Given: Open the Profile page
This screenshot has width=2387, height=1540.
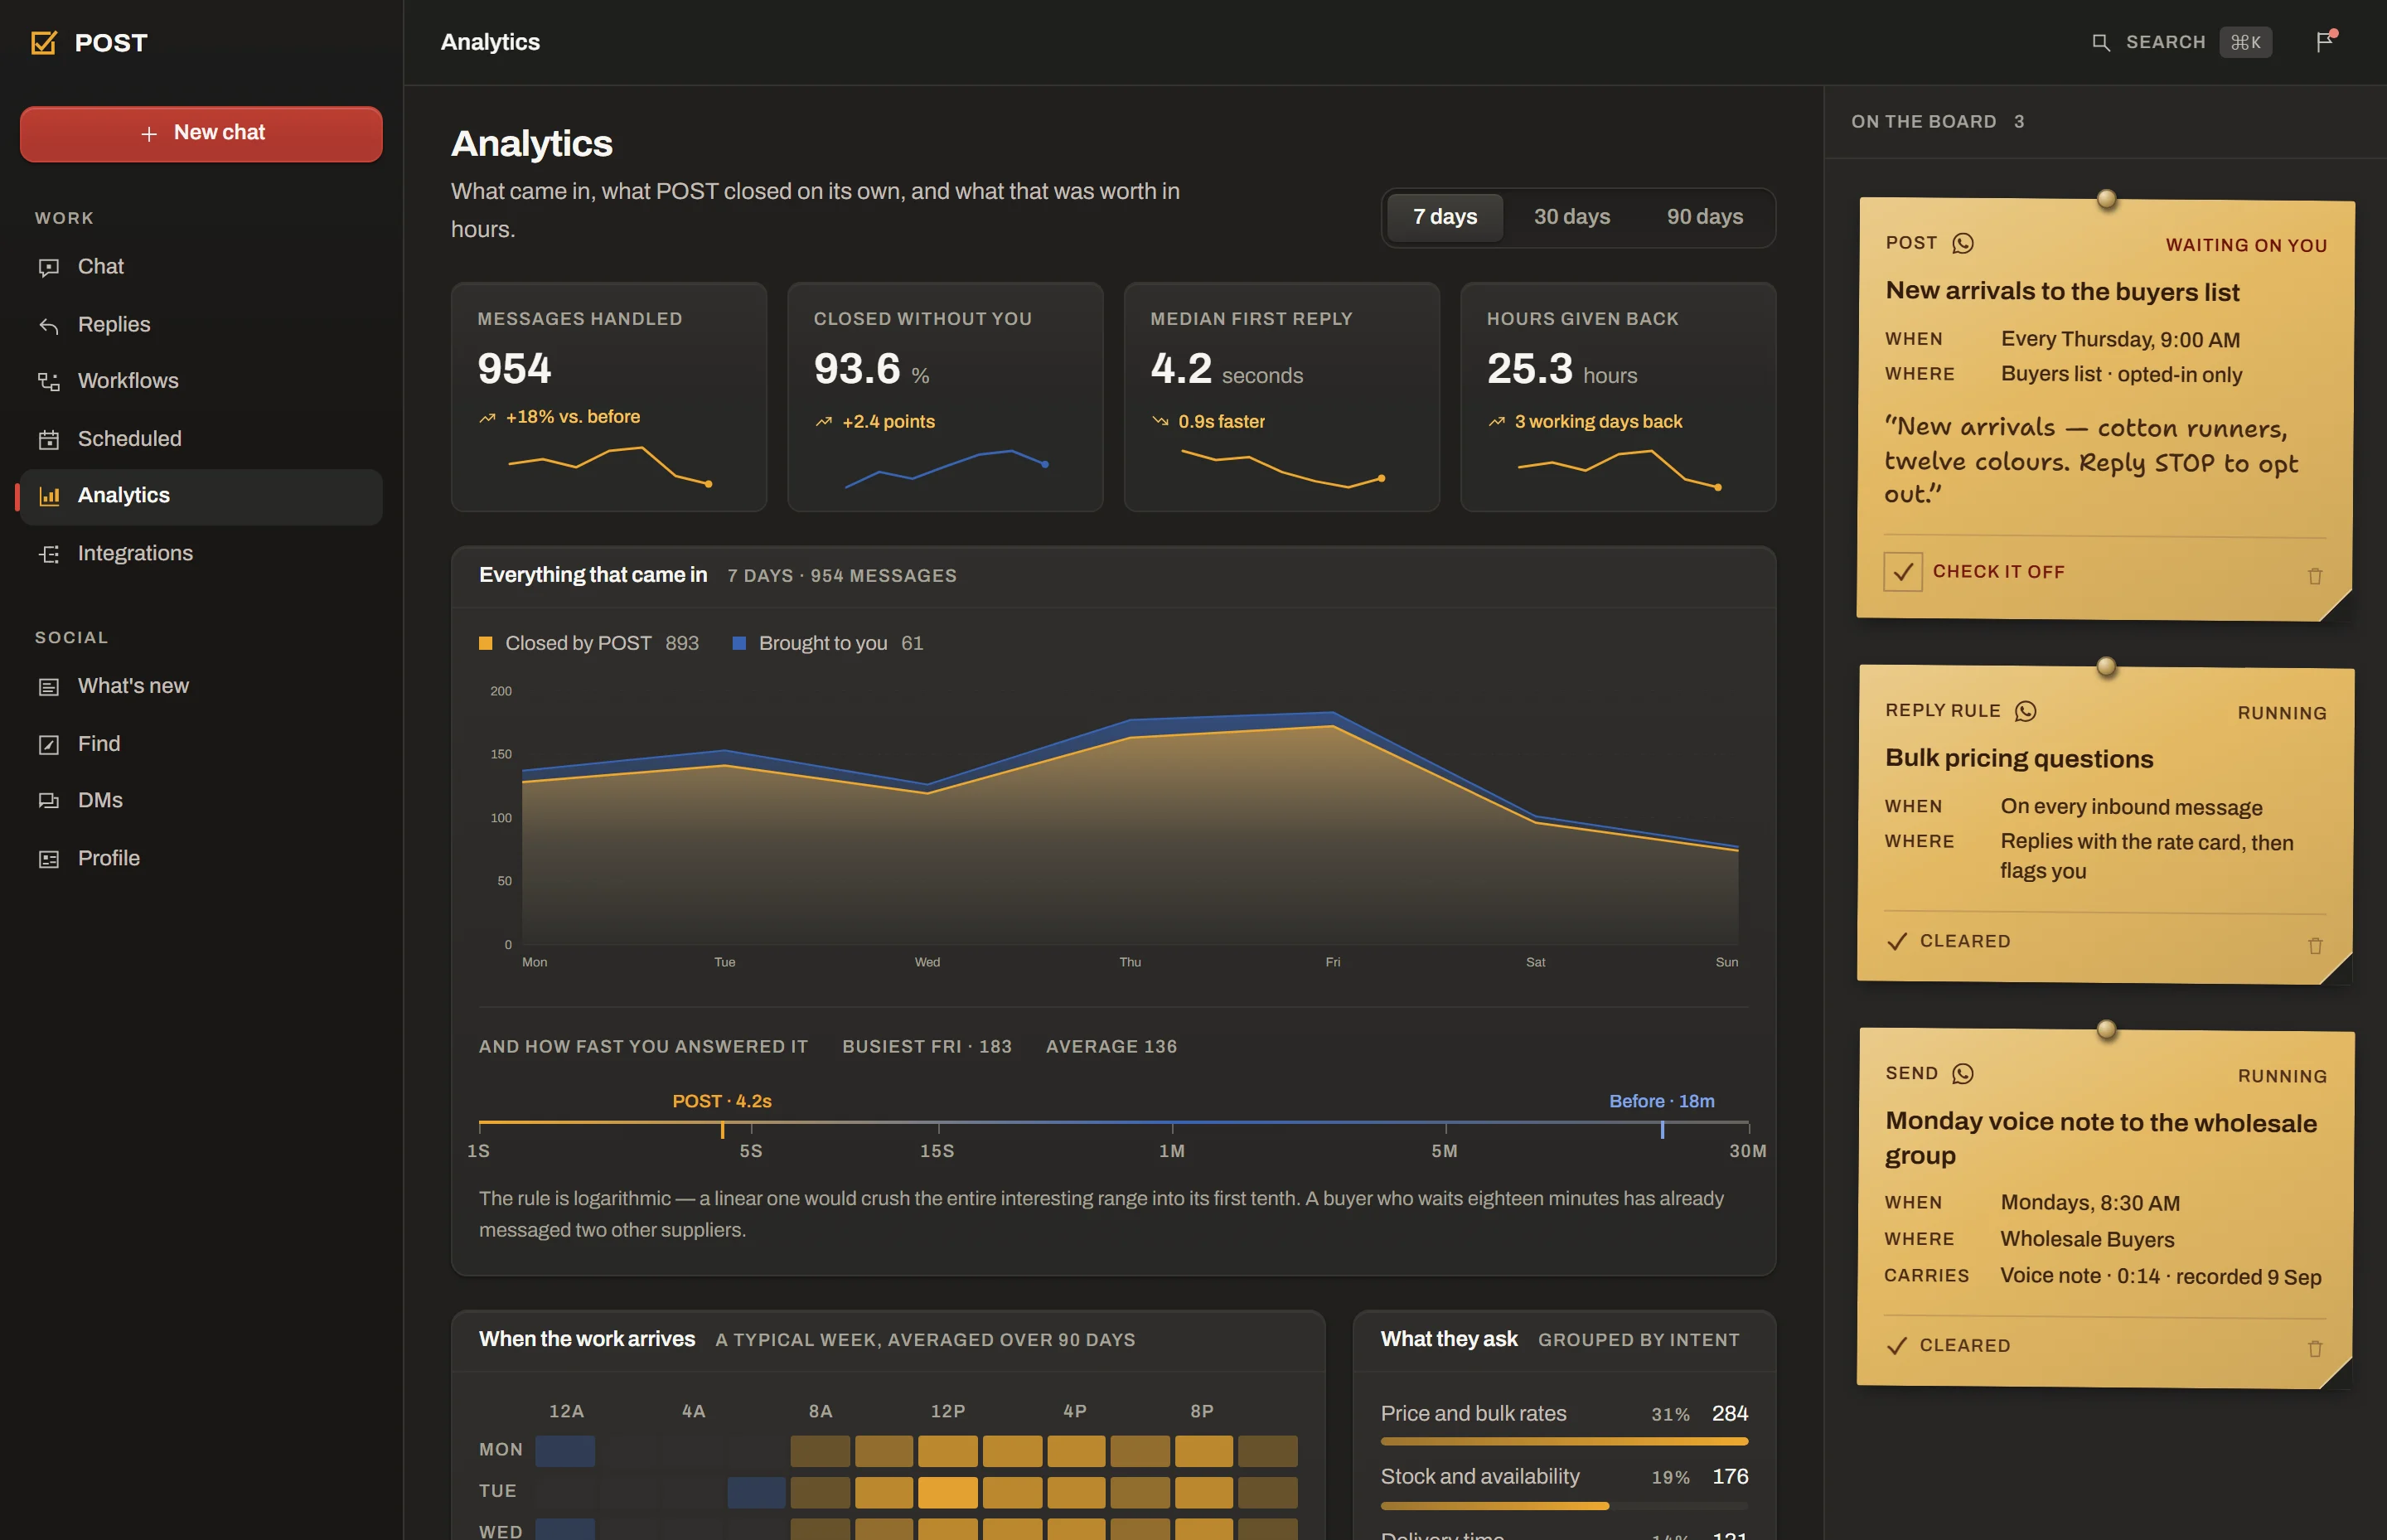Looking at the screenshot, I should [x=201, y=858].
